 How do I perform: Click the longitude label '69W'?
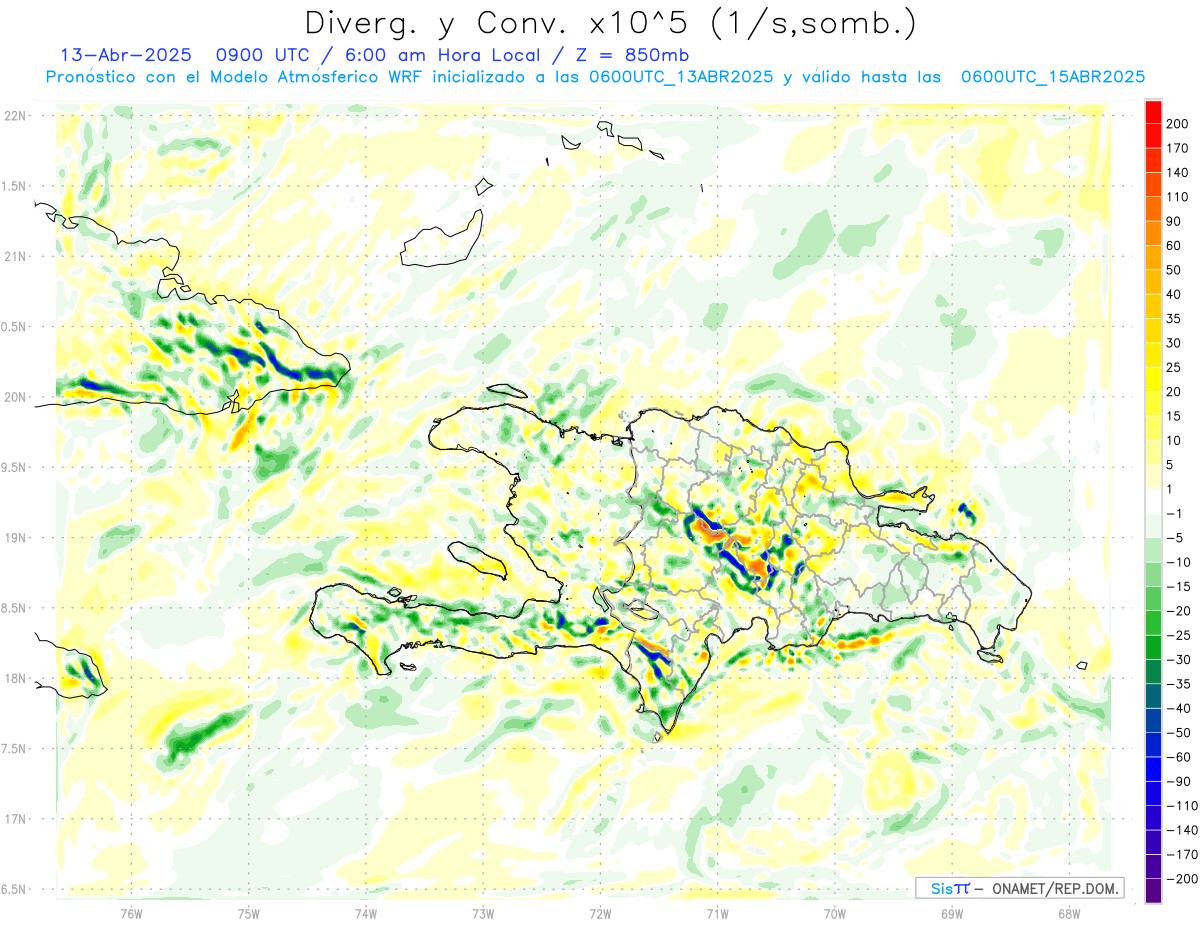pos(951,914)
